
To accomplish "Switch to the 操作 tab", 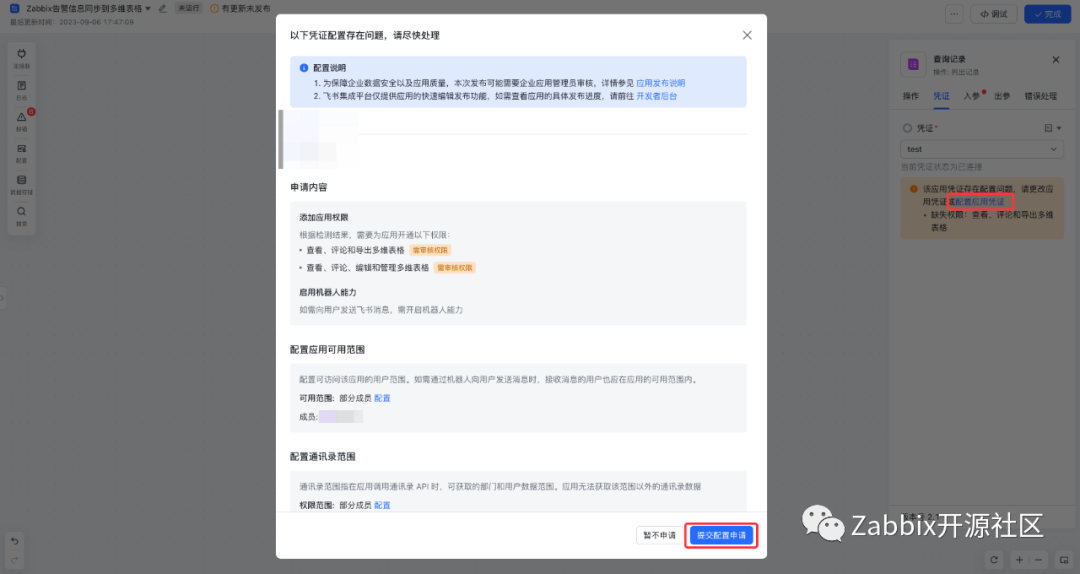I will 911,96.
